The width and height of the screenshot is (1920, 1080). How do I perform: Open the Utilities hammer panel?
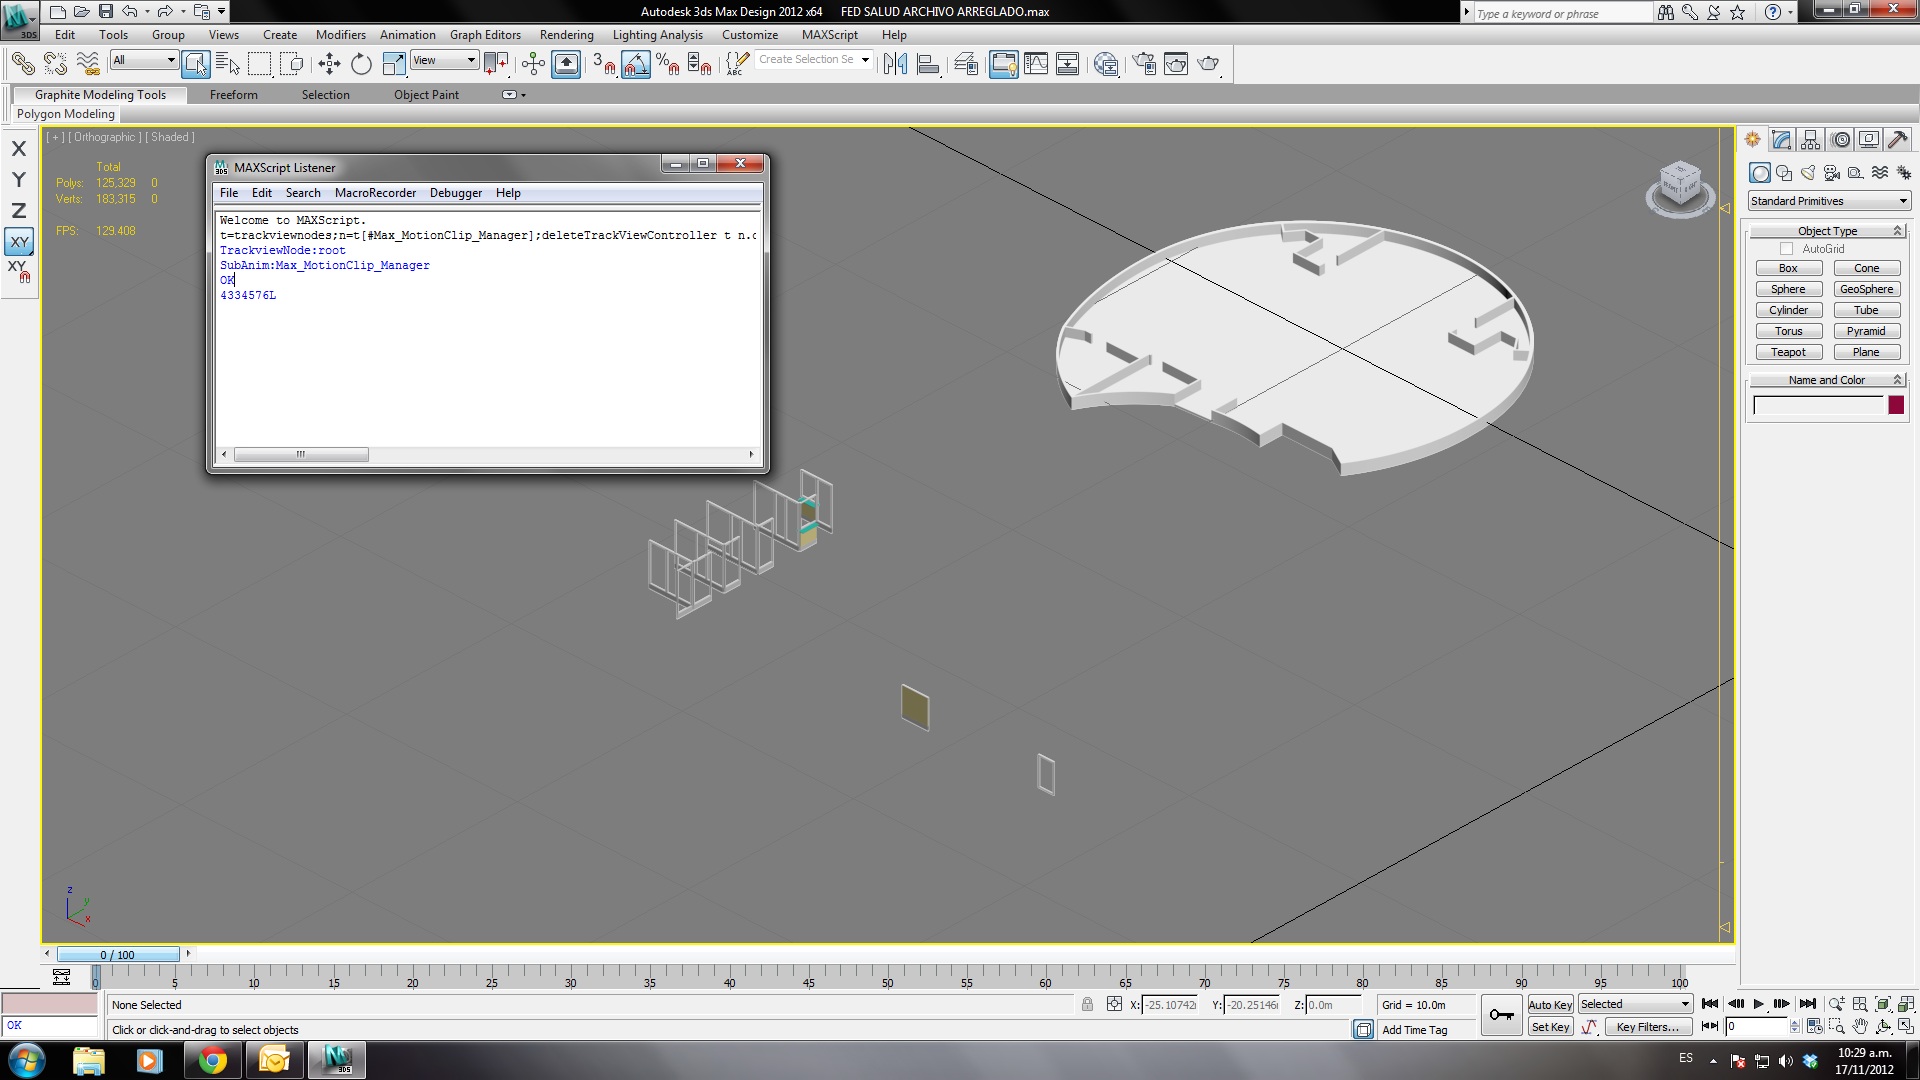[1897, 140]
